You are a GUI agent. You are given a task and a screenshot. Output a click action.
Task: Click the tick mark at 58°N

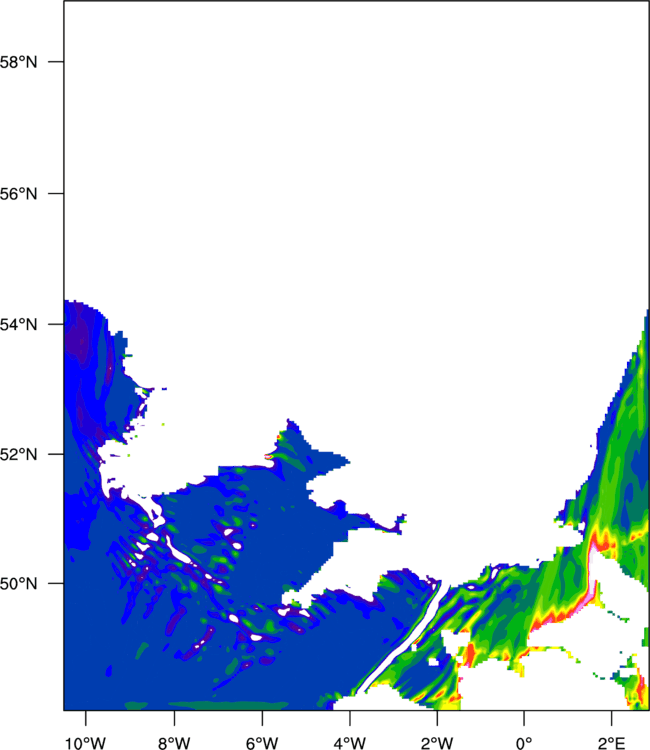click(56, 62)
